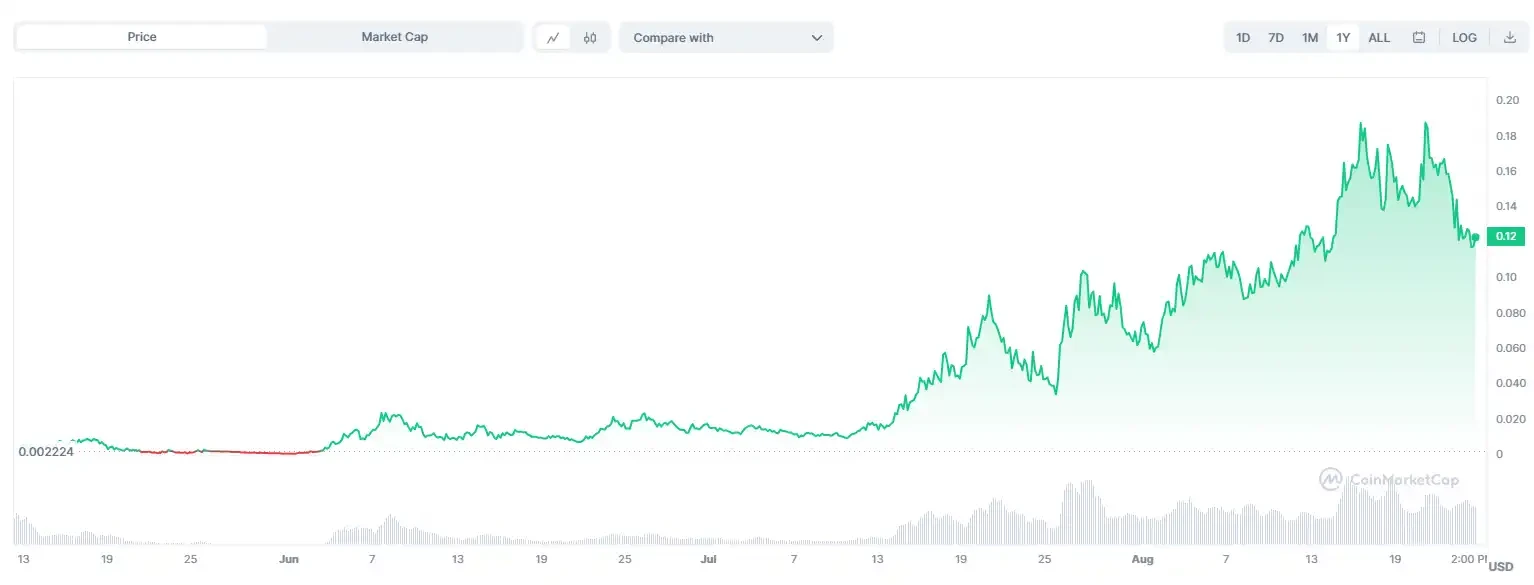1534x585 pixels.
Task: Switch to the Market Cap tab
Action: click(394, 37)
